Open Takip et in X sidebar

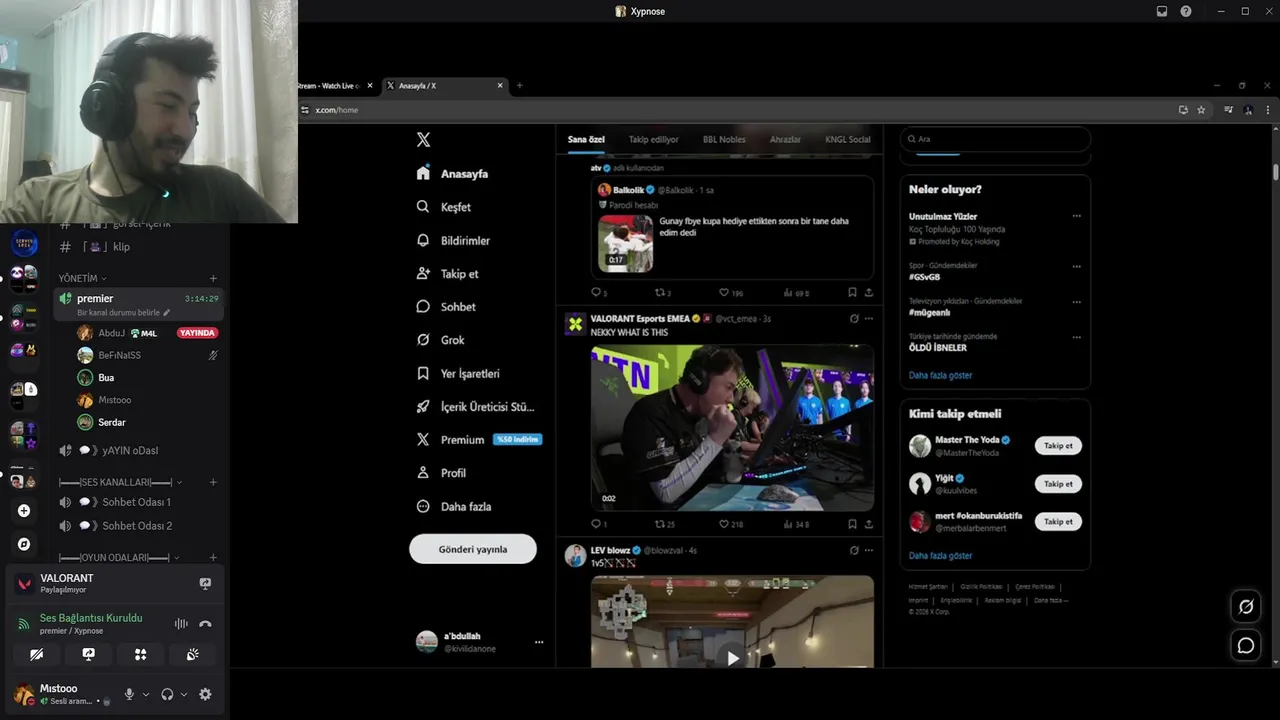[x=447, y=274]
